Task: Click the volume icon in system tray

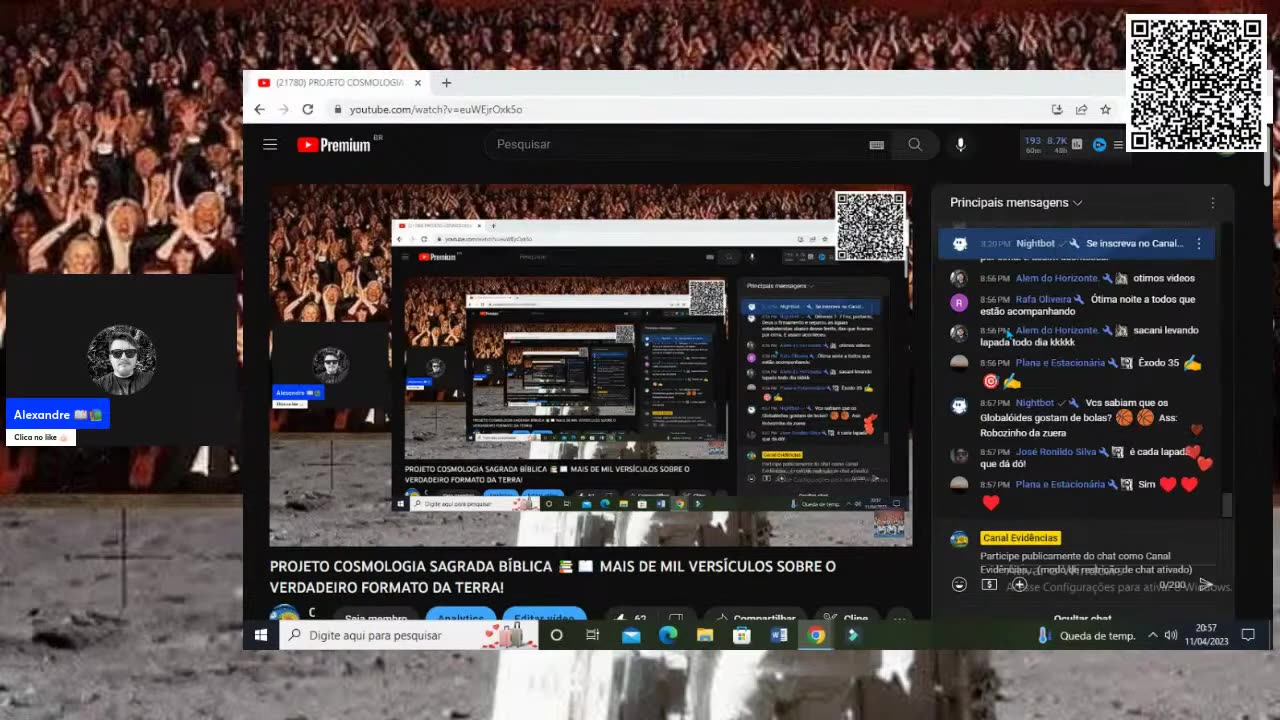Action: tap(1171, 635)
